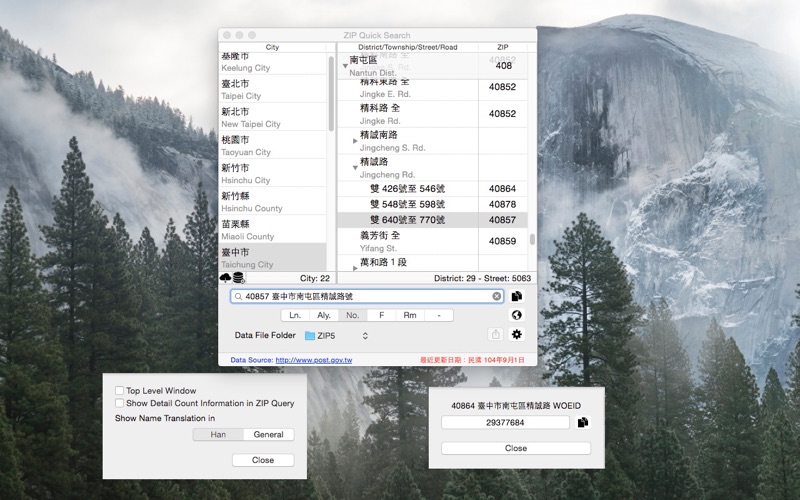Click ZIP cell 40864
The height and width of the screenshot is (500, 800).
(x=503, y=189)
